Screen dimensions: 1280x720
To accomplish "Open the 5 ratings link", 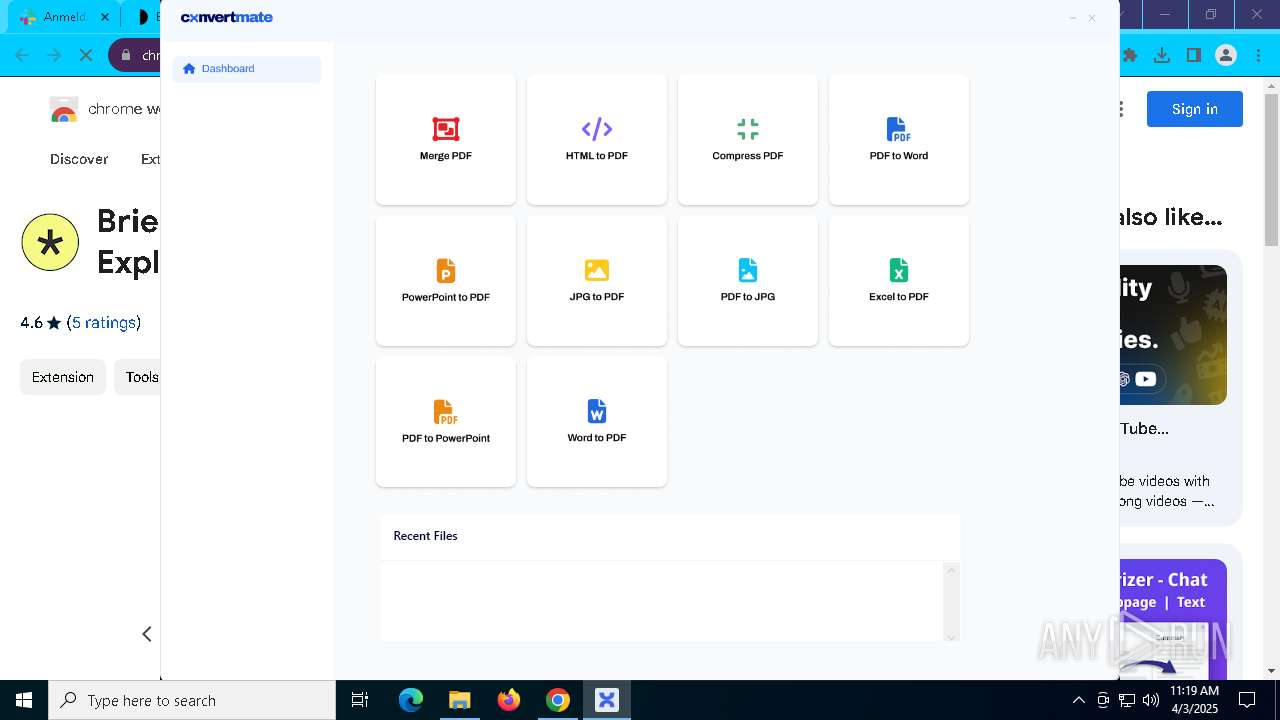I will [104, 323].
